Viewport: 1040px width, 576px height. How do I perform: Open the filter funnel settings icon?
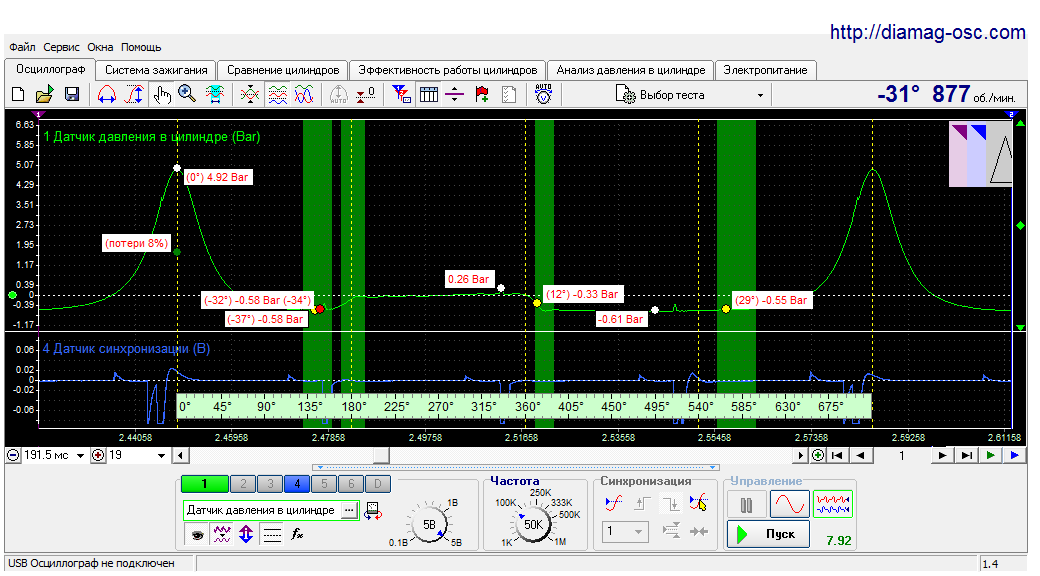click(x=401, y=95)
